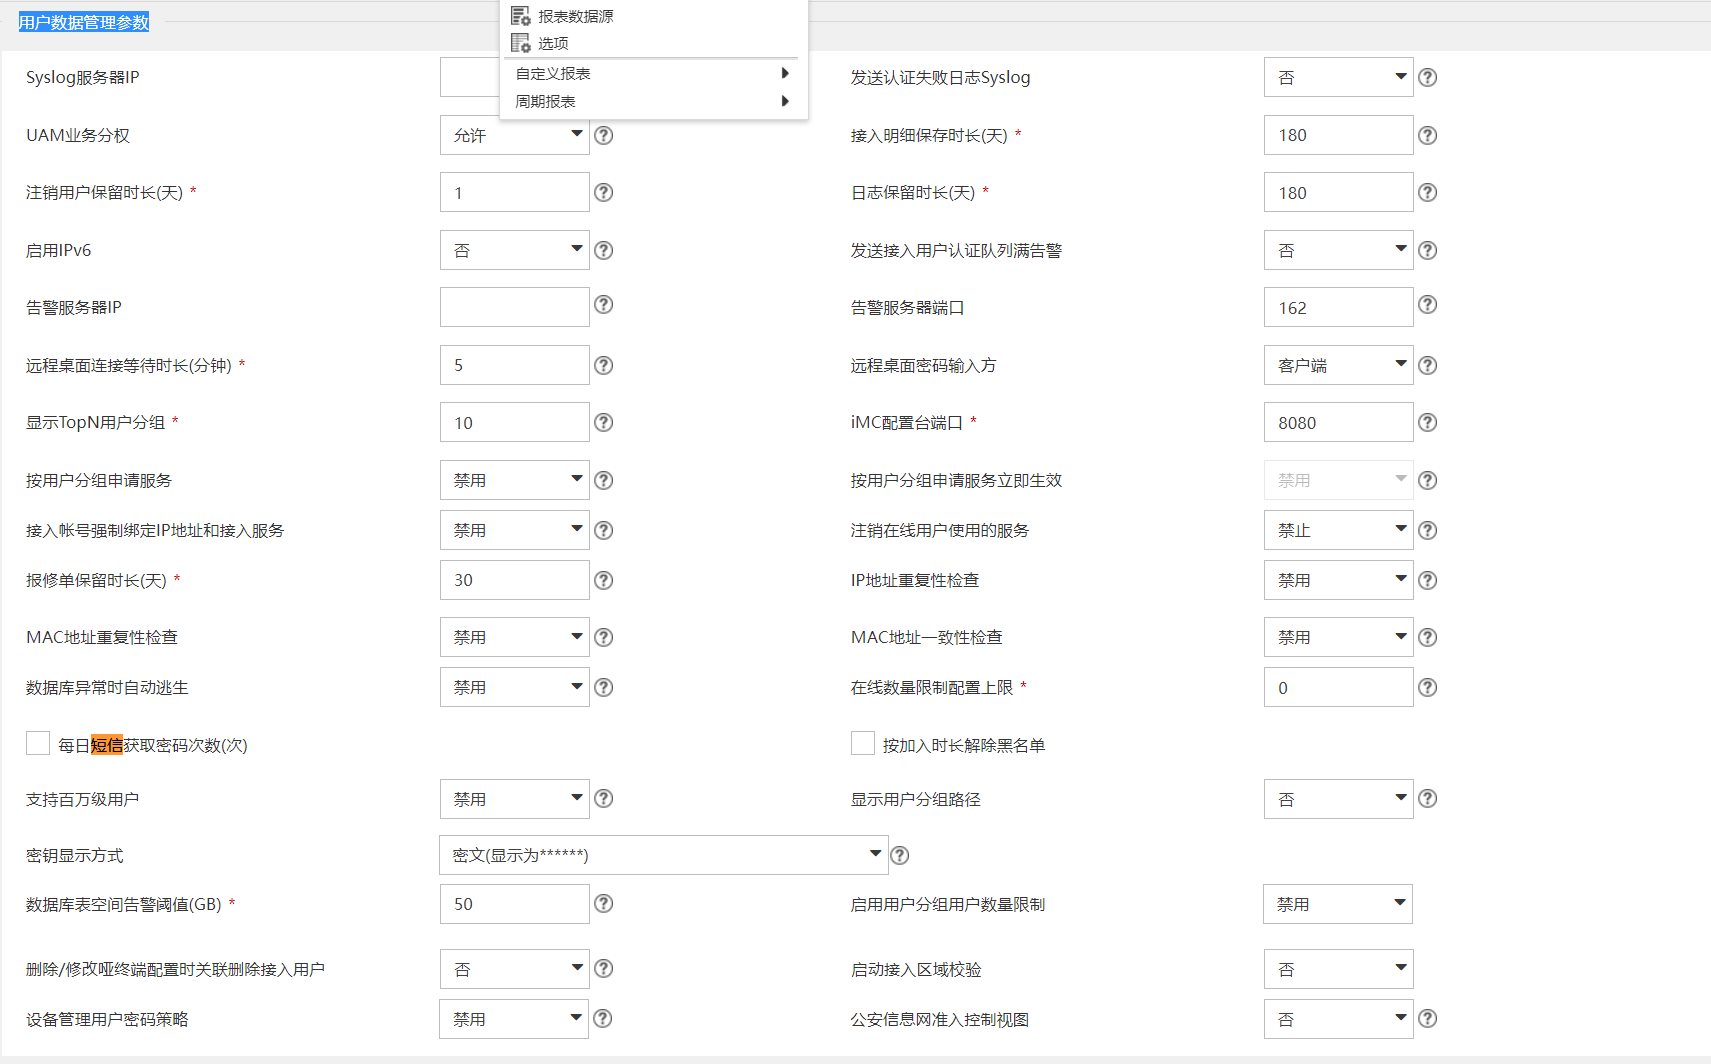Viewport: 1711px width, 1064px height.
Task: Open 启动接入区域校验 dropdown
Action: click(x=1338, y=969)
